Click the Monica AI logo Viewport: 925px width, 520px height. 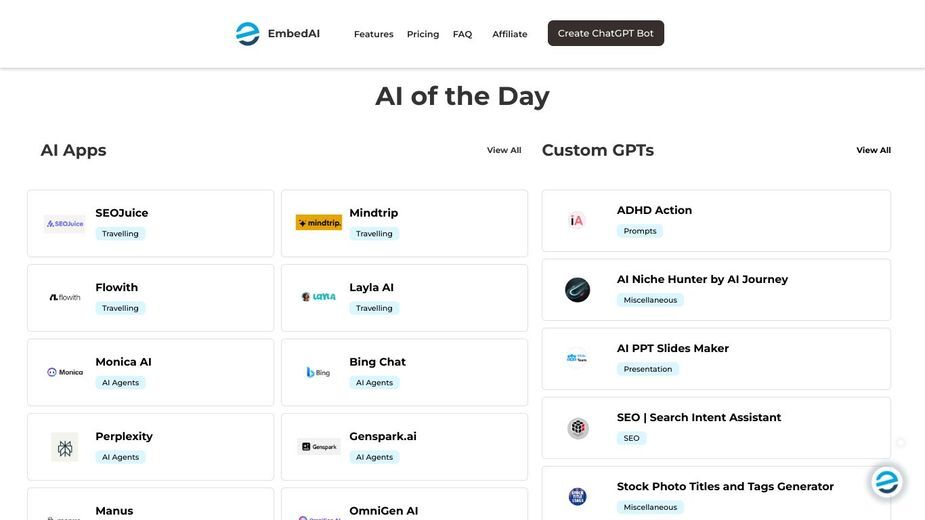tap(65, 372)
